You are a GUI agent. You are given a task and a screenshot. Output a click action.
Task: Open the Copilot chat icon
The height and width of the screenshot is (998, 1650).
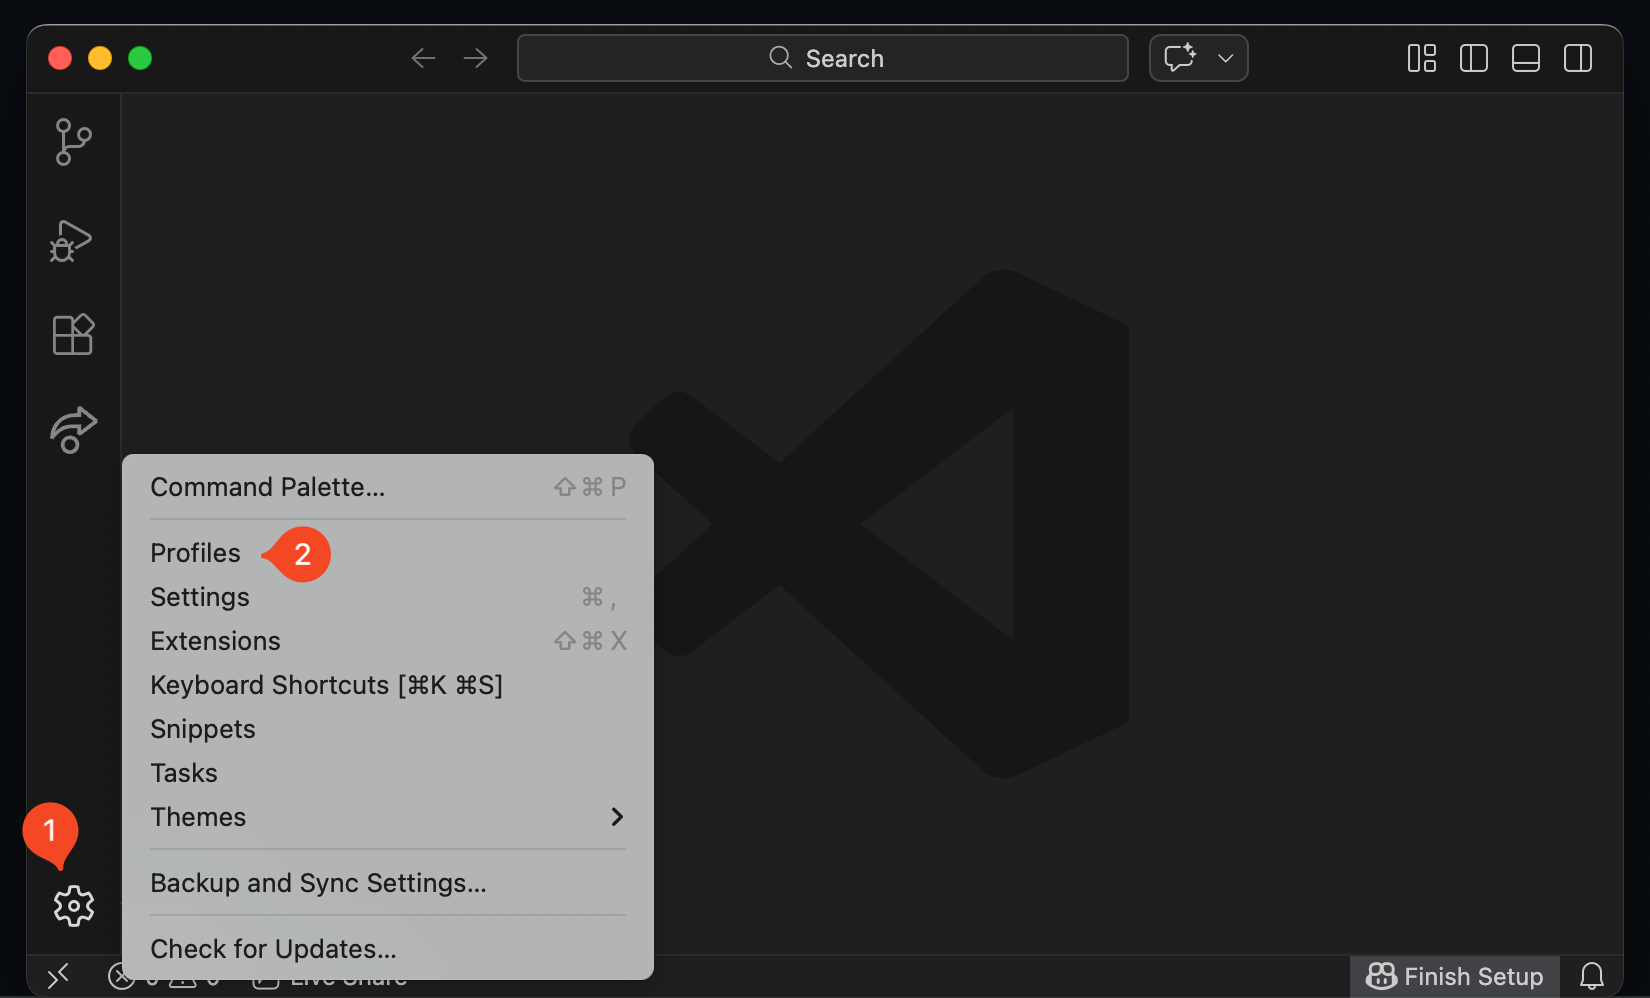(1180, 58)
